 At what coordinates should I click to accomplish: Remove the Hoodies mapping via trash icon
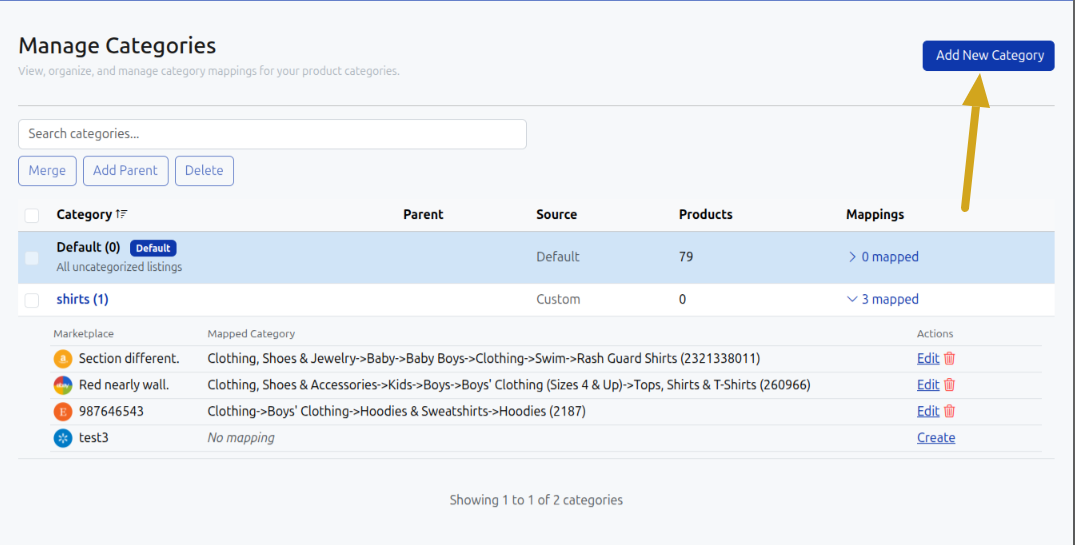click(x=950, y=411)
